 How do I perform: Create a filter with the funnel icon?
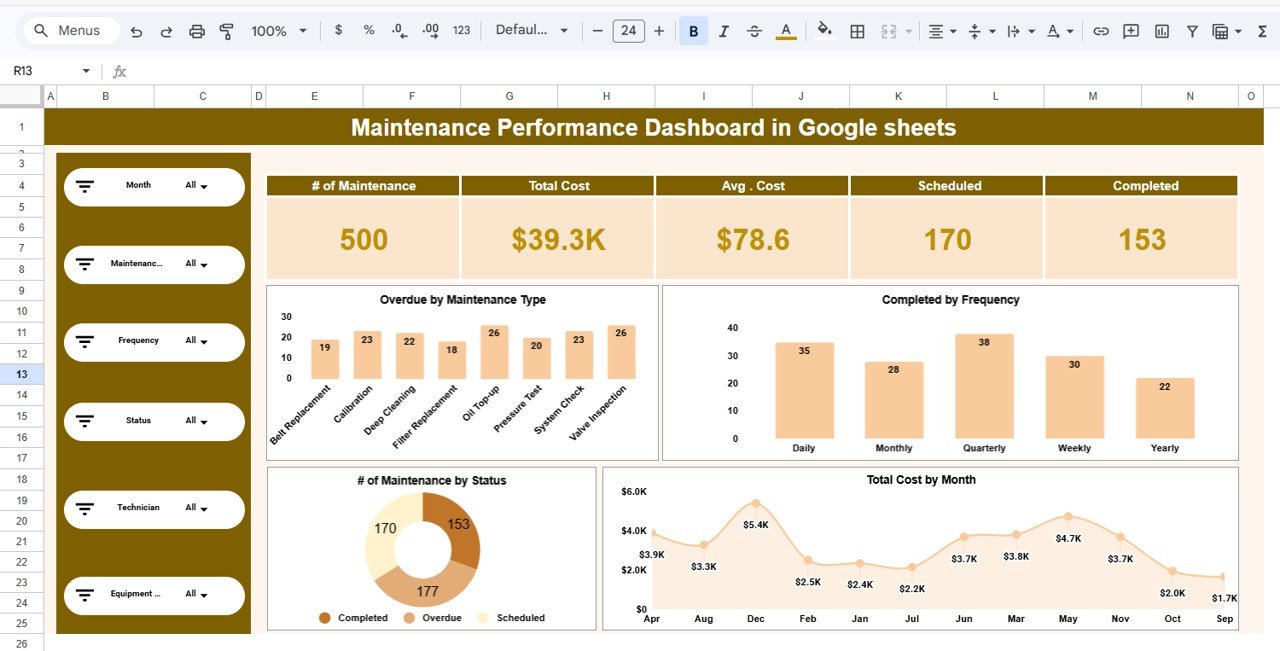tap(1192, 31)
